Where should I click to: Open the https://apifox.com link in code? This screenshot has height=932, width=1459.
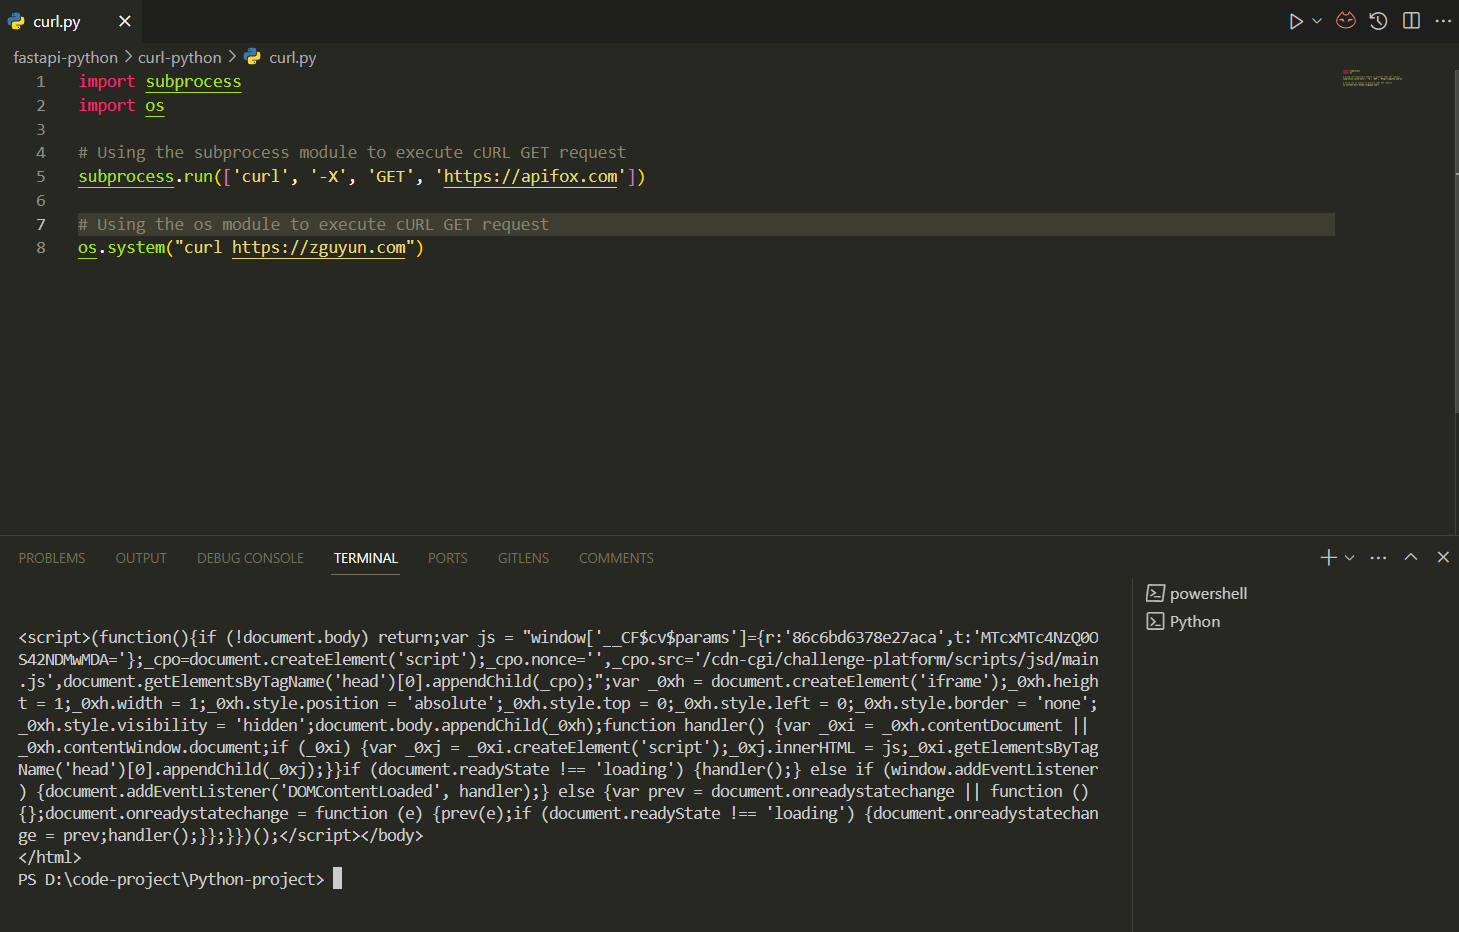click(x=531, y=177)
